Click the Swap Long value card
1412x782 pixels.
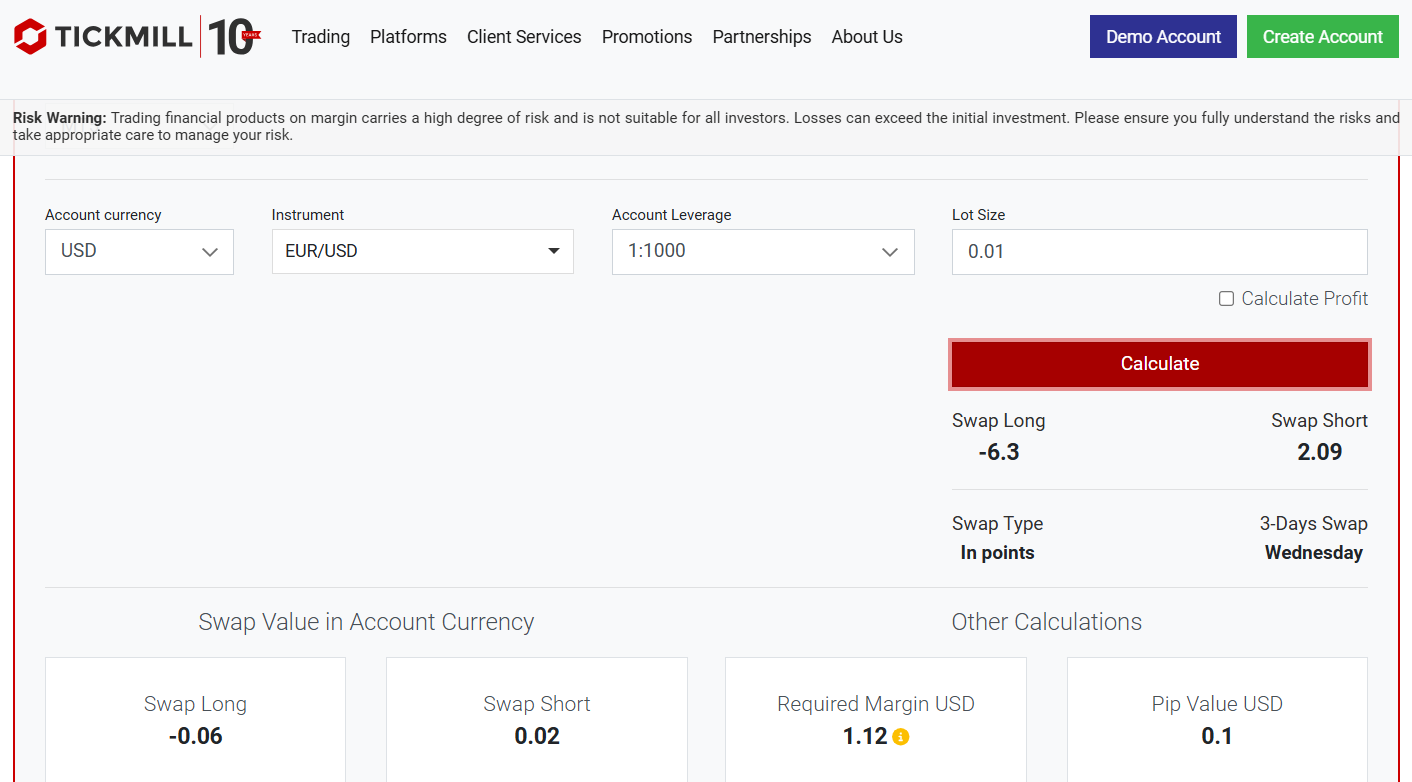(x=195, y=720)
